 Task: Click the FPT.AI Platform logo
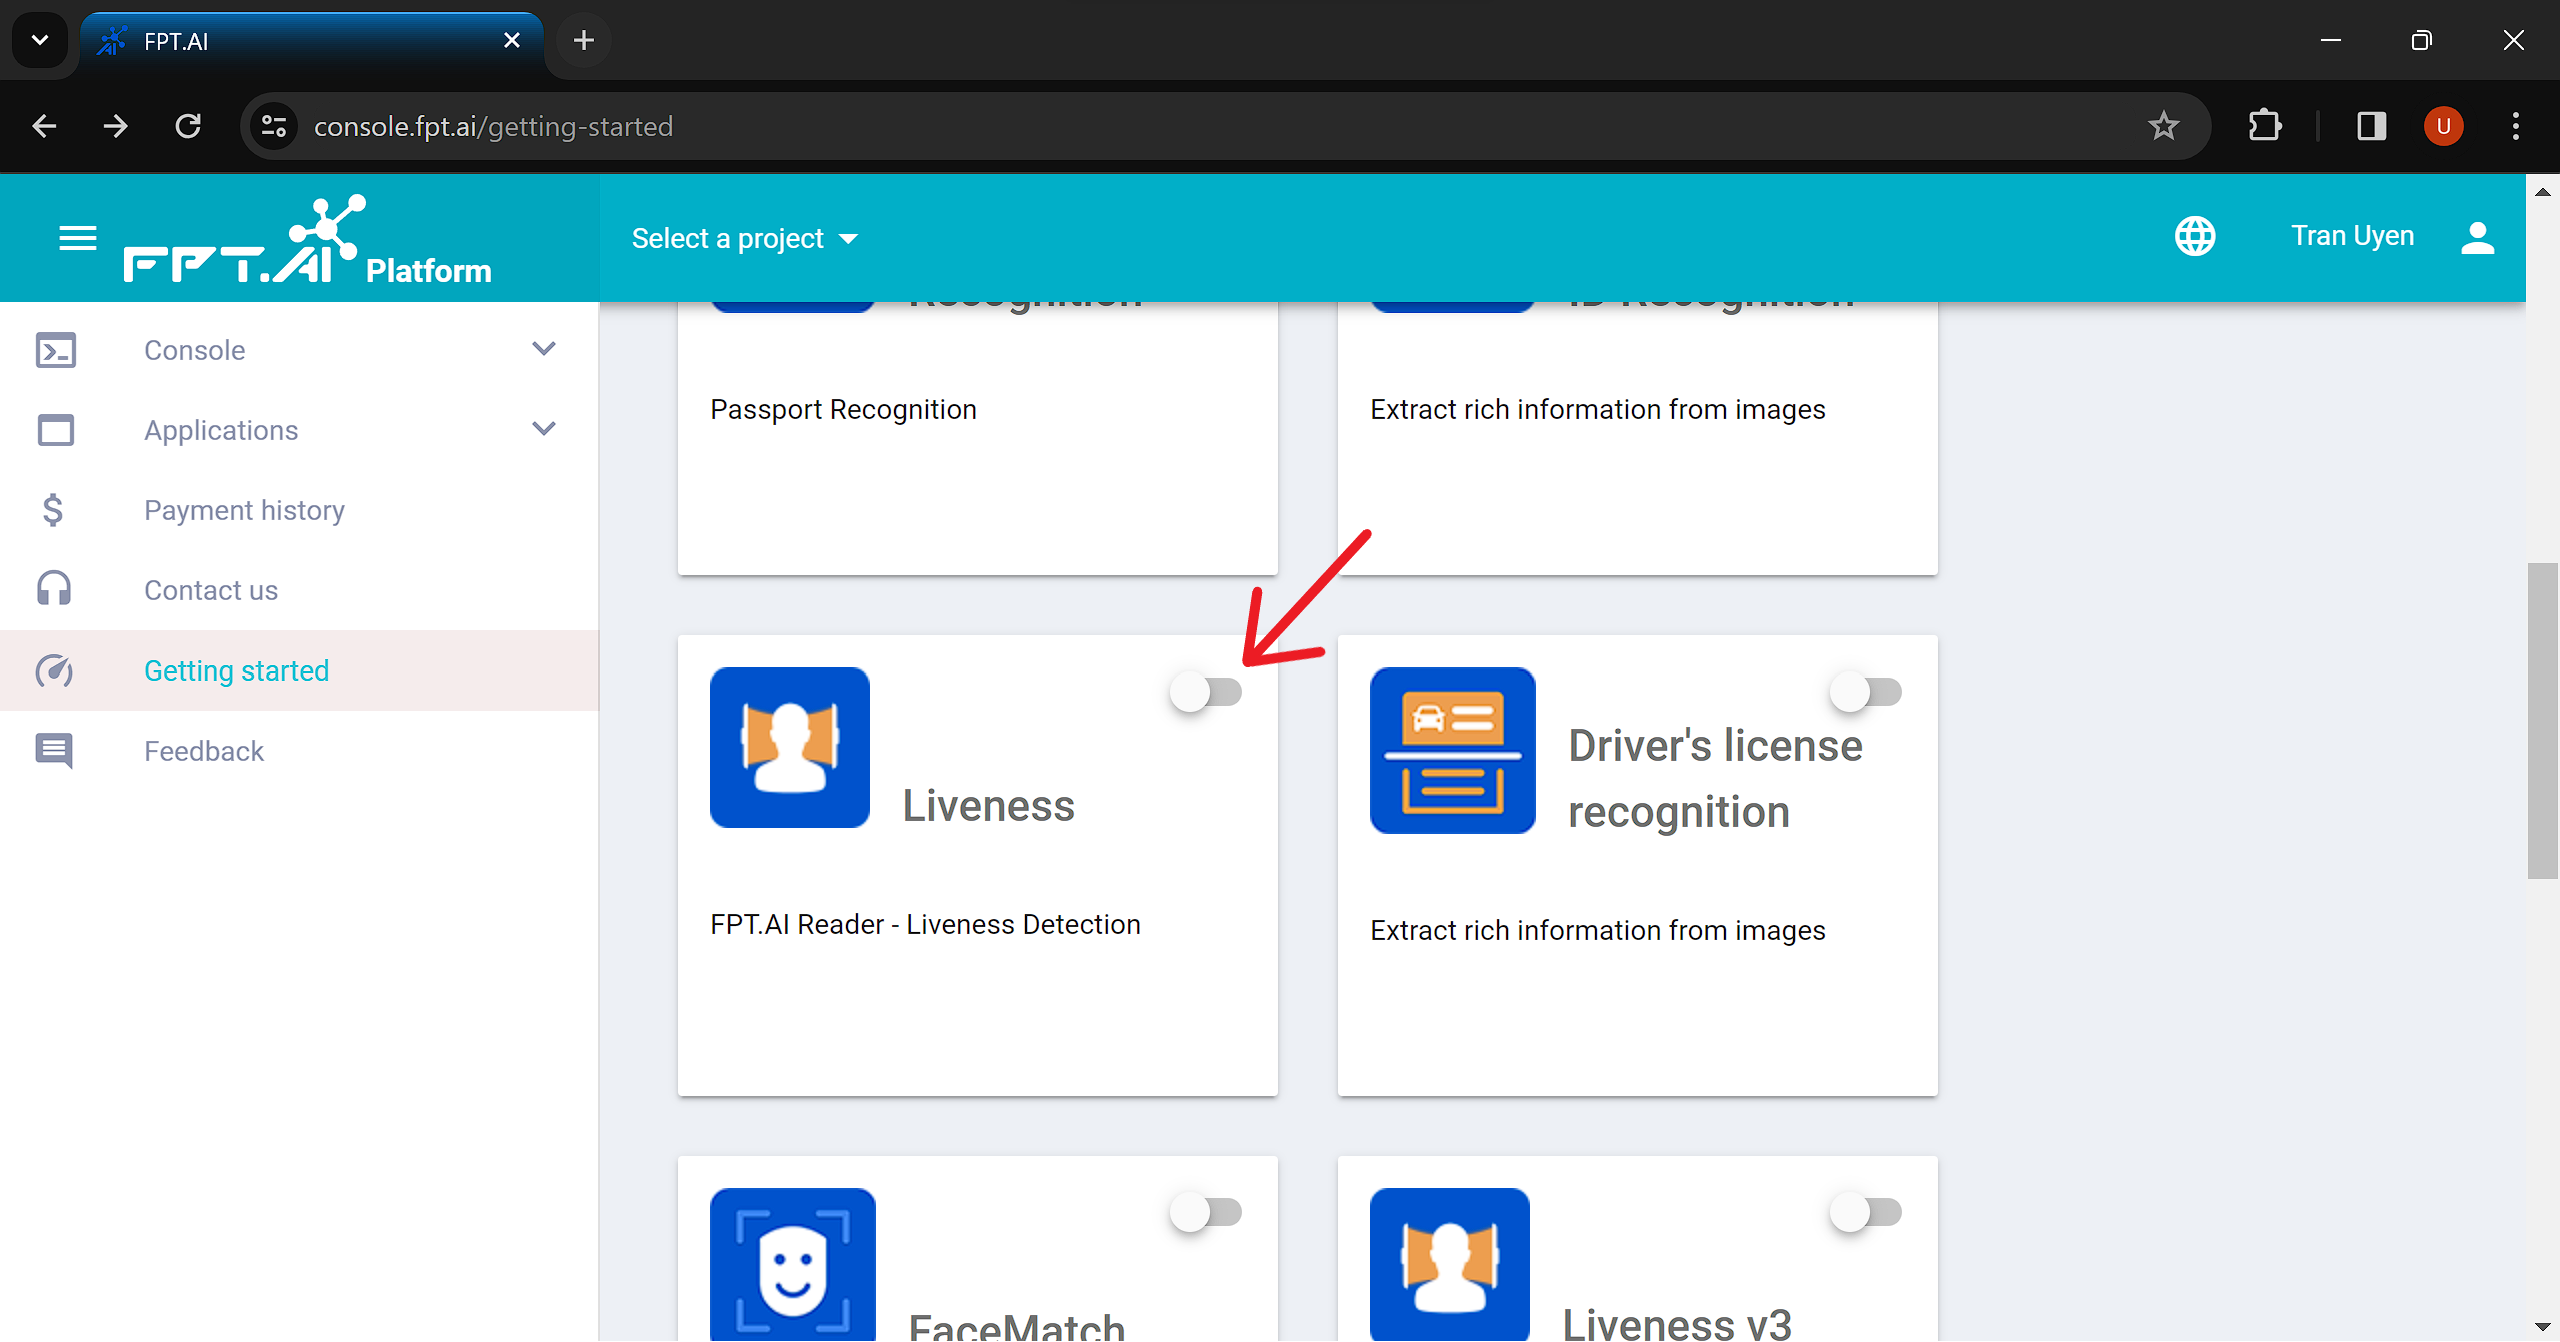click(308, 241)
